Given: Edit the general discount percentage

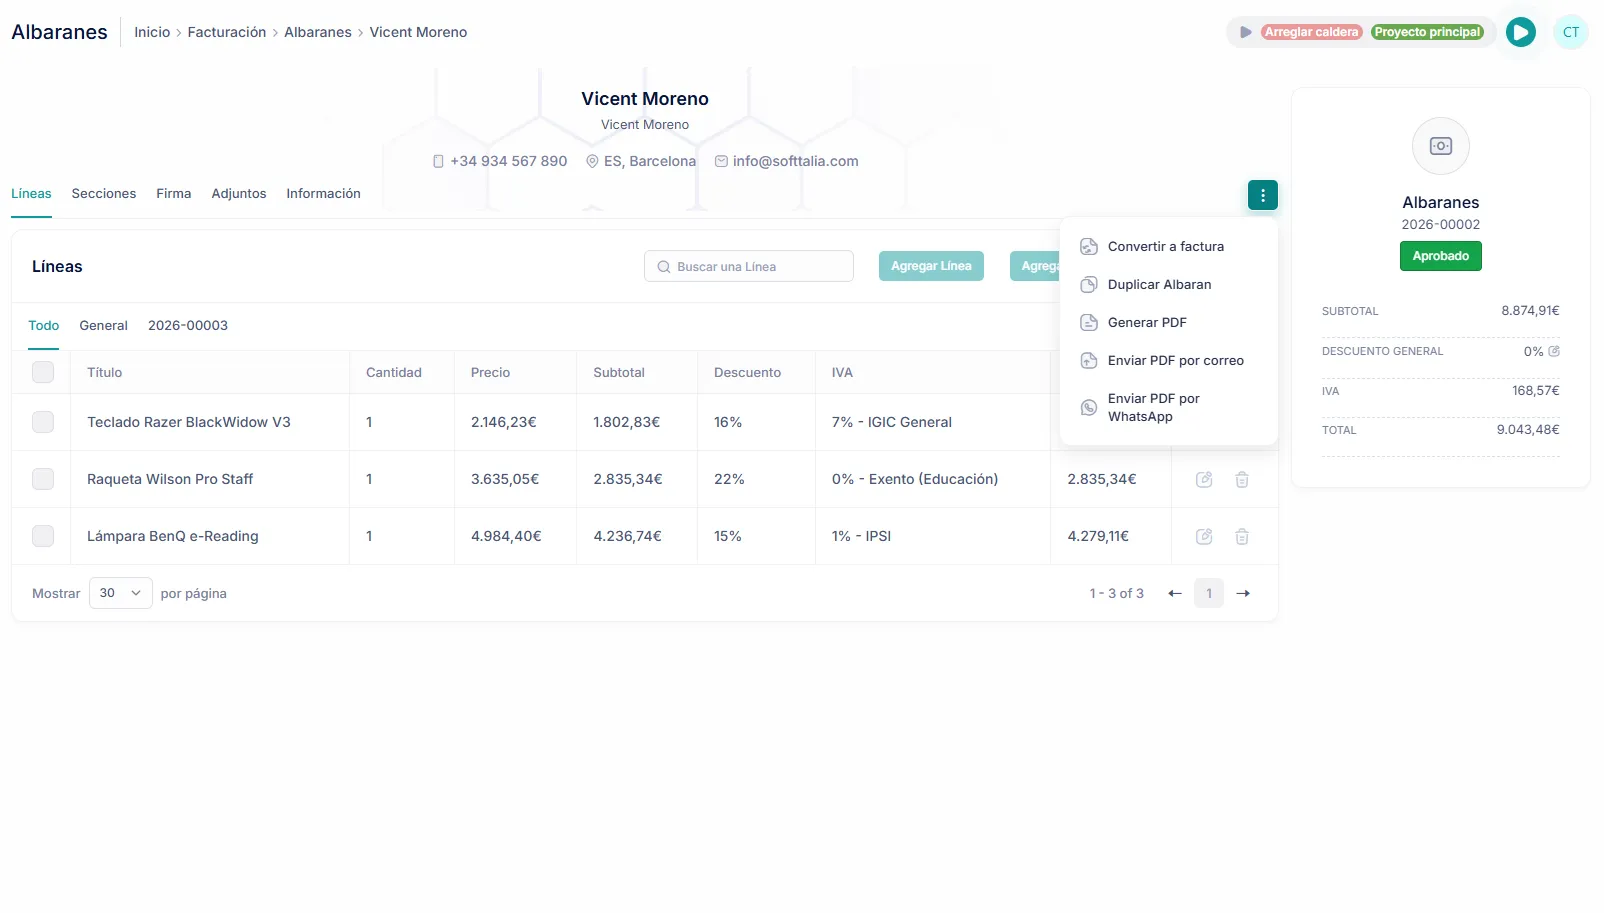Looking at the screenshot, I should (x=1554, y=351).
